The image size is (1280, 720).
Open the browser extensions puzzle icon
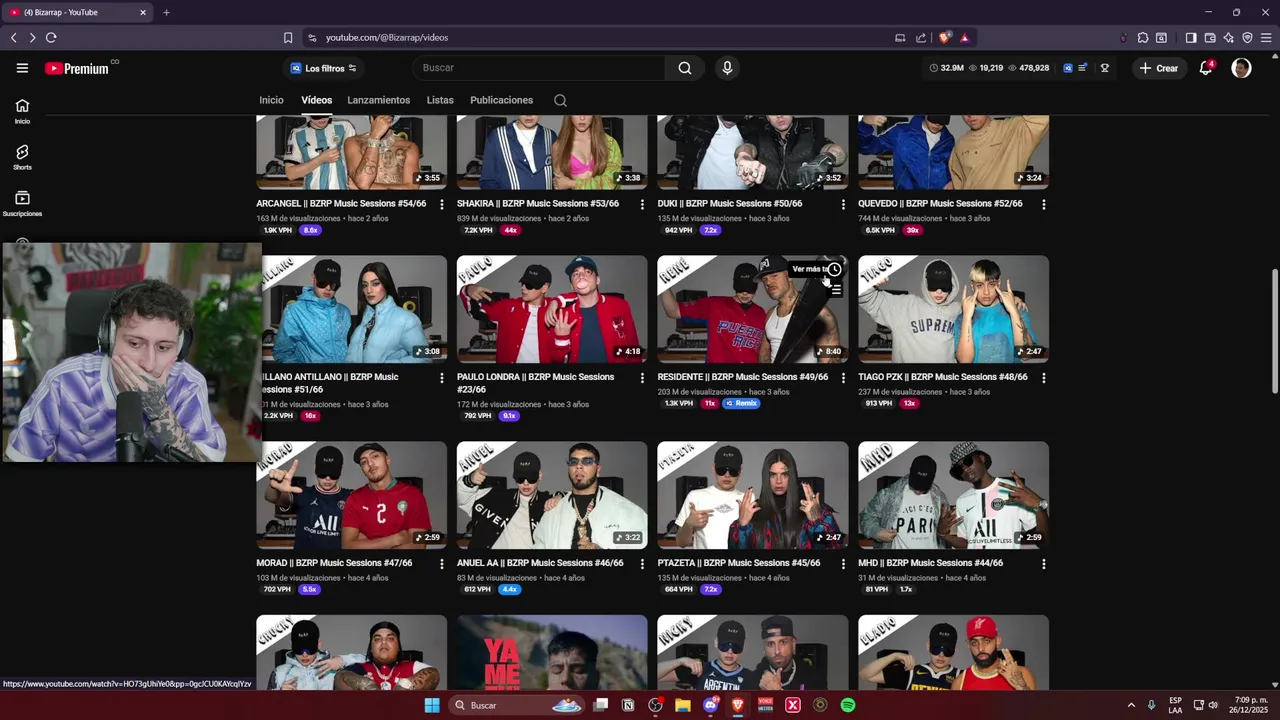(1143, 38)
